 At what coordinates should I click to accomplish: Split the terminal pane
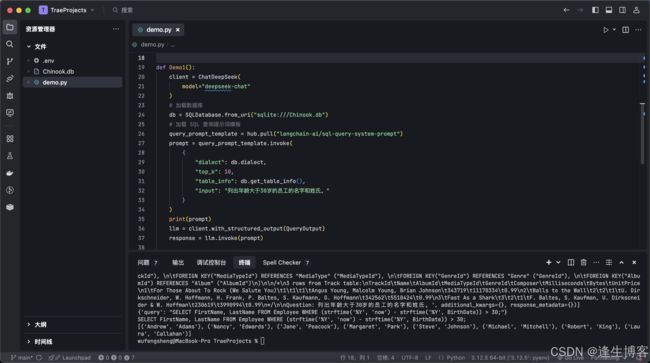[x=570, y=262]
